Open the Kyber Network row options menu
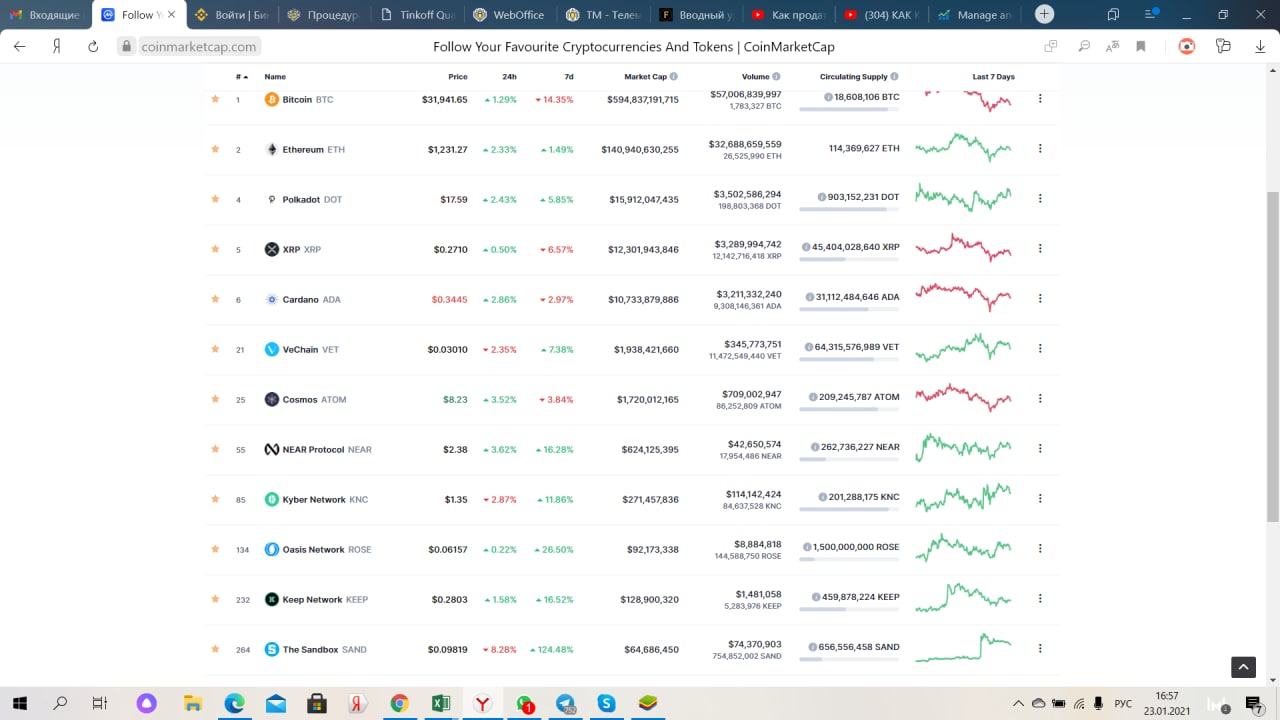This screenshot has width=1280, height=720. click(1040, 499)
